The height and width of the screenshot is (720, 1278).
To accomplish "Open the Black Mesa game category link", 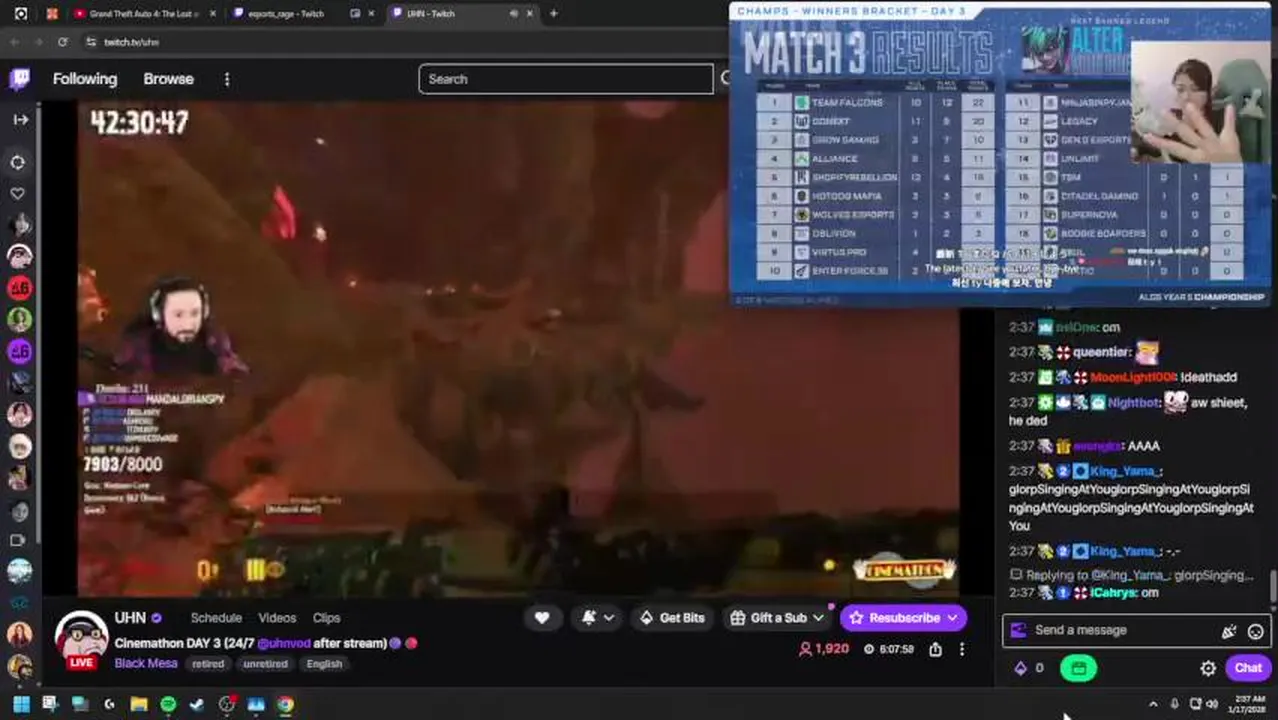I will [x=145, y=664].
